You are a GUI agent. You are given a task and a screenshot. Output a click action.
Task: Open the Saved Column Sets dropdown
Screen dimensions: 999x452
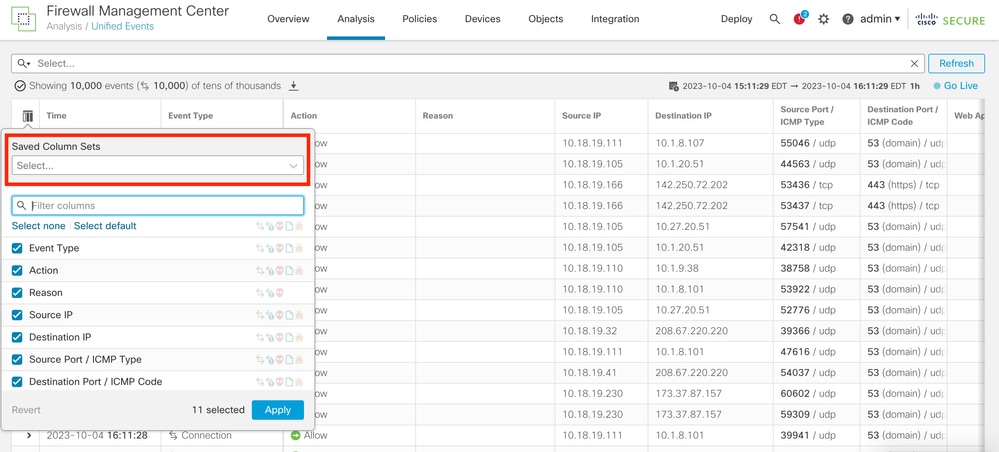pos(157,165)
